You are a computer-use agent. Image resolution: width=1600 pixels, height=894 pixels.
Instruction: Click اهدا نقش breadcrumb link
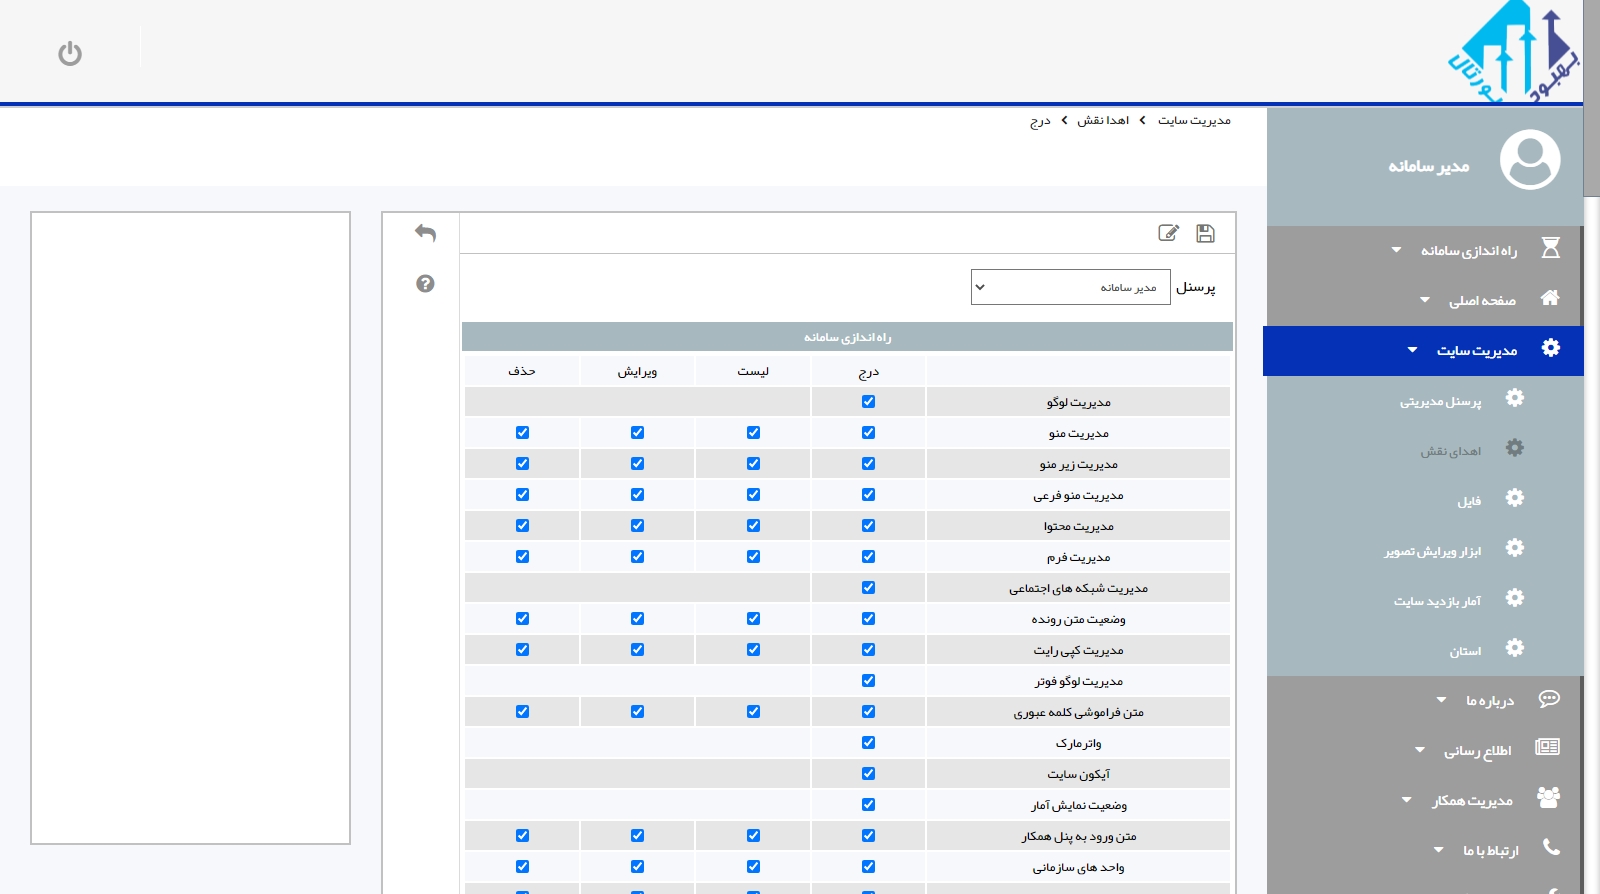1103,121
